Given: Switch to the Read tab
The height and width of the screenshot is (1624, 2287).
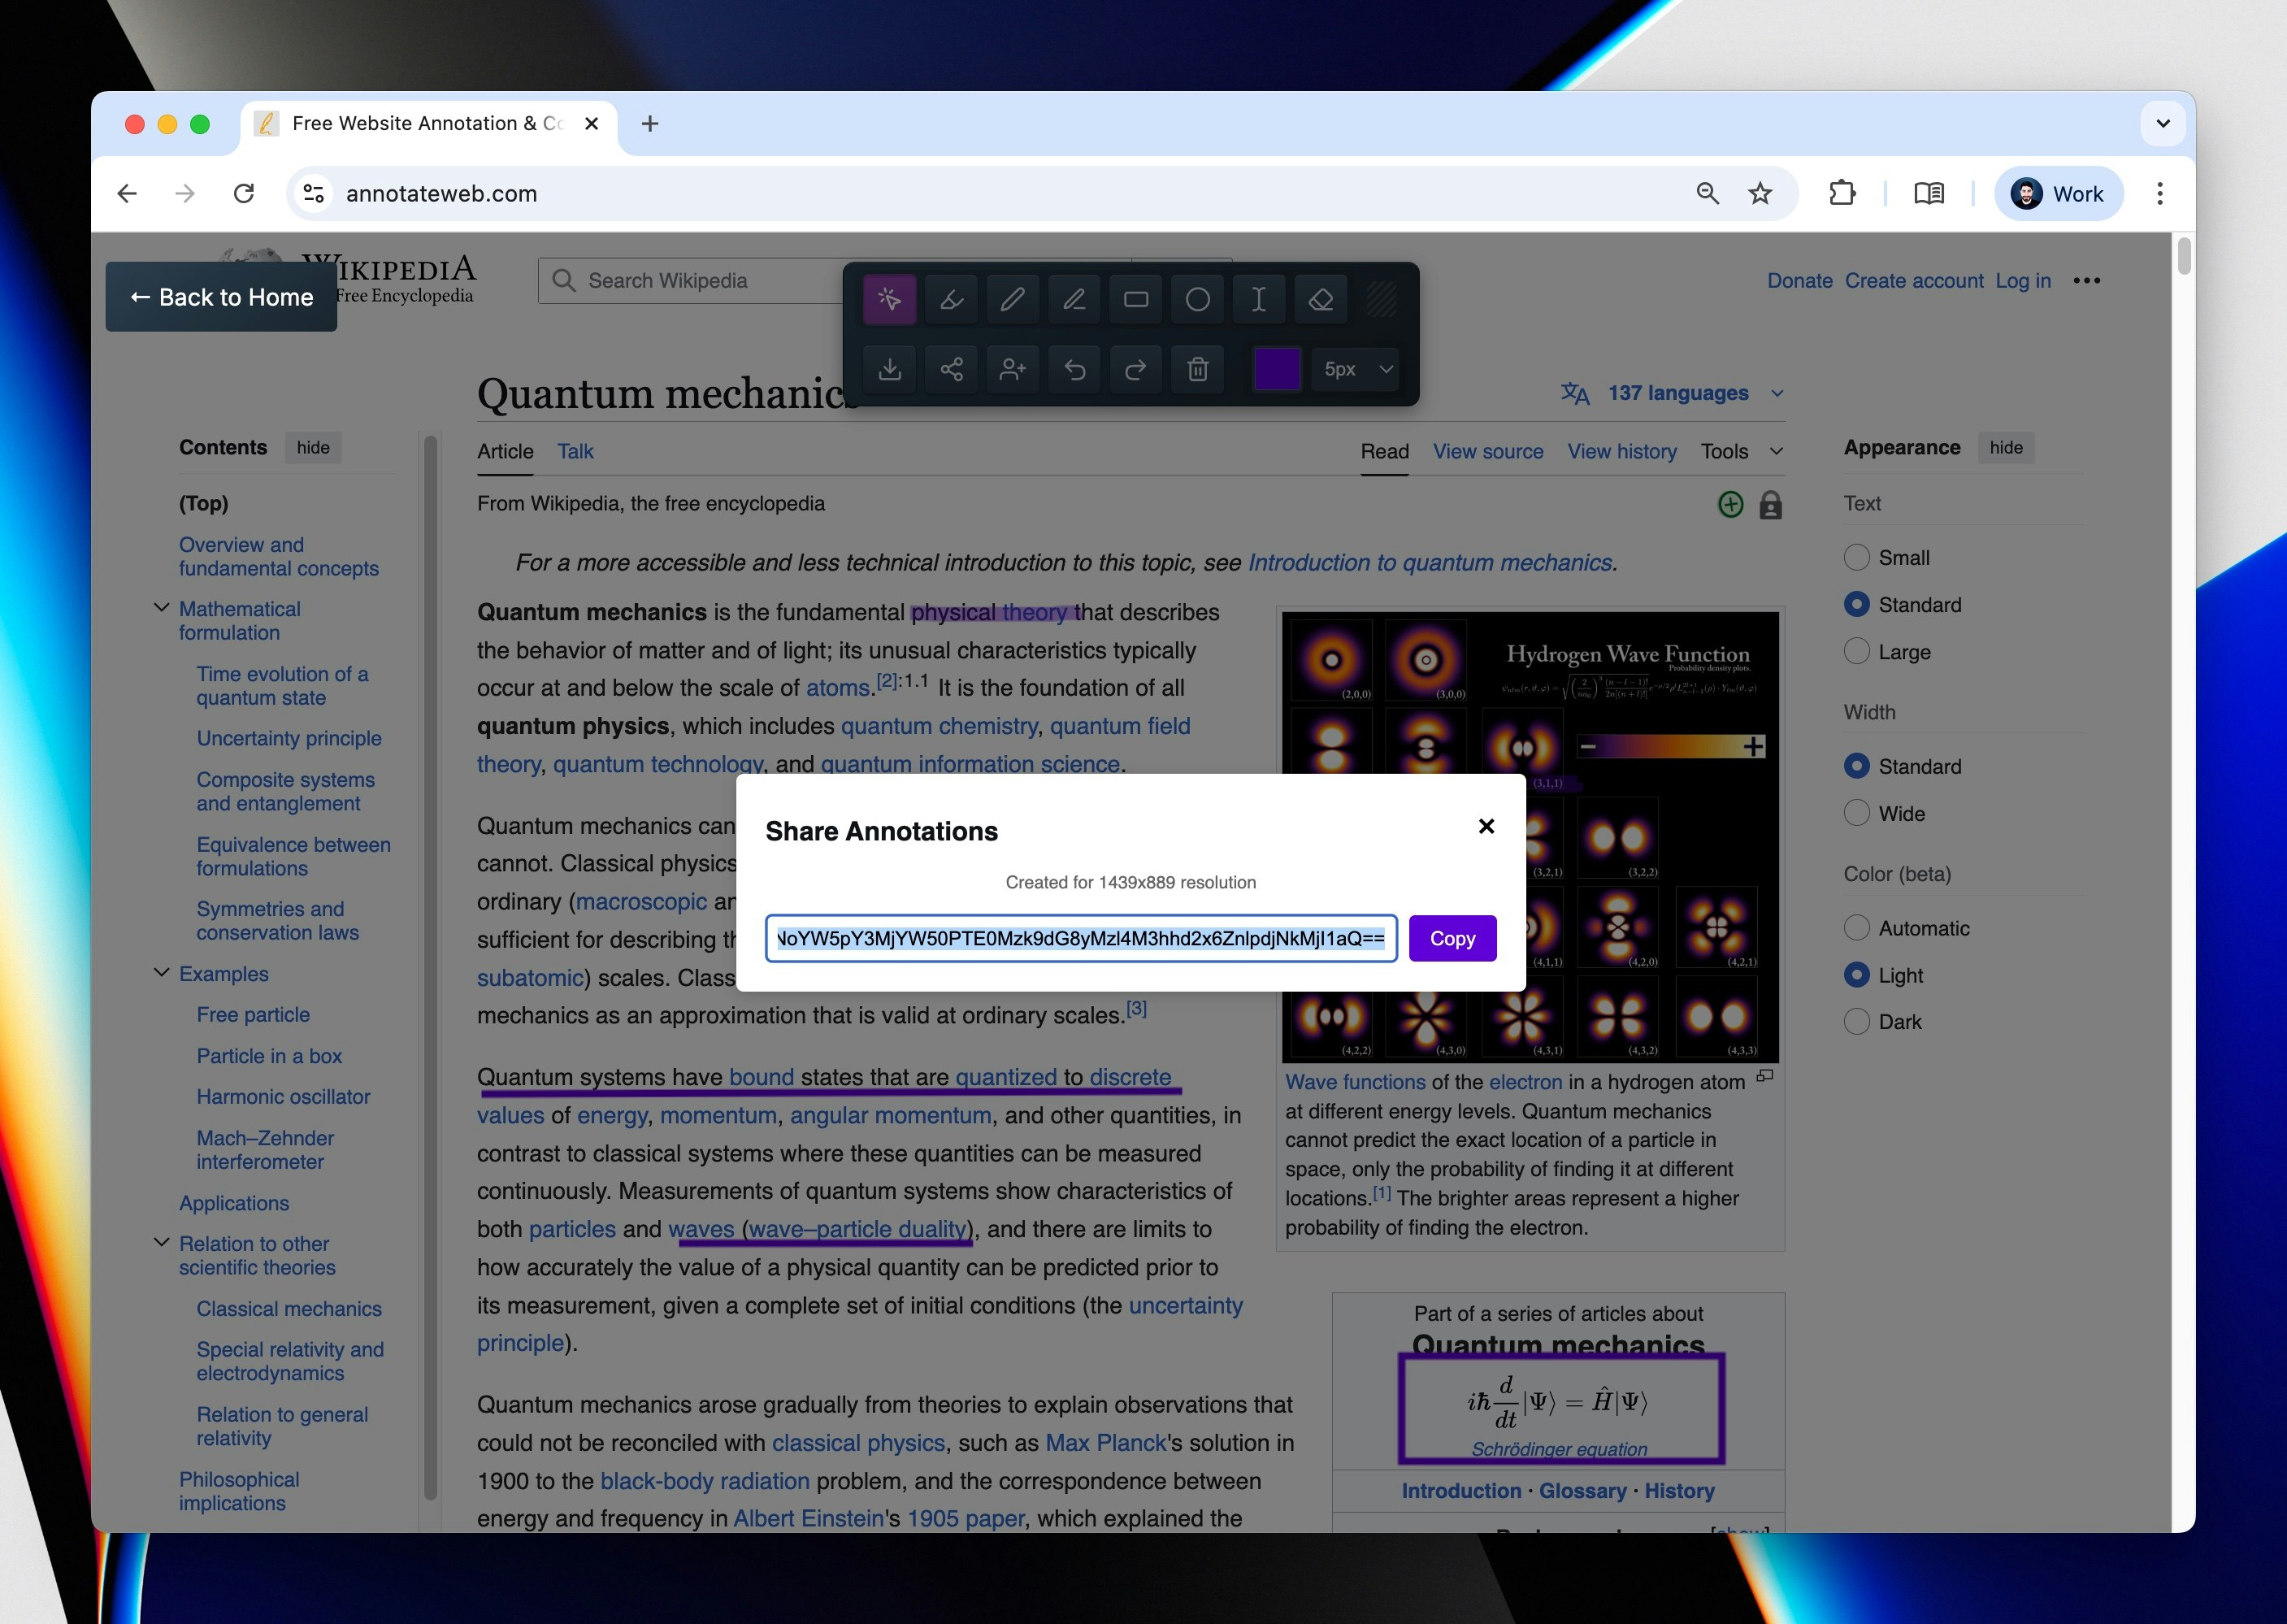Looking at the screenshot, I should (1384, 452).
